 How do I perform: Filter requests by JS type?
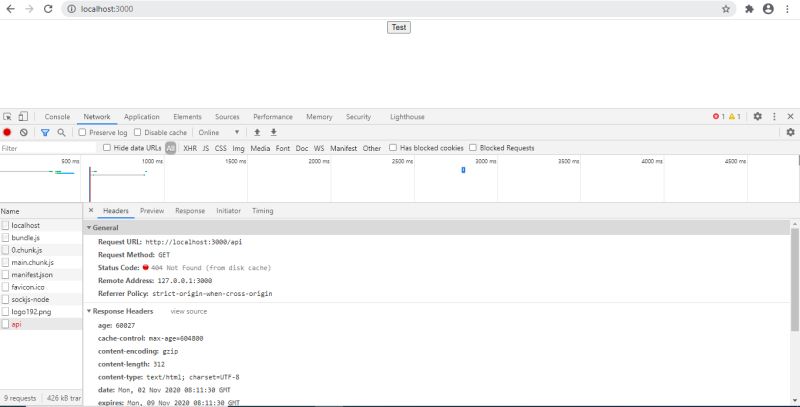pyautogui.click(x=206, y=148)
